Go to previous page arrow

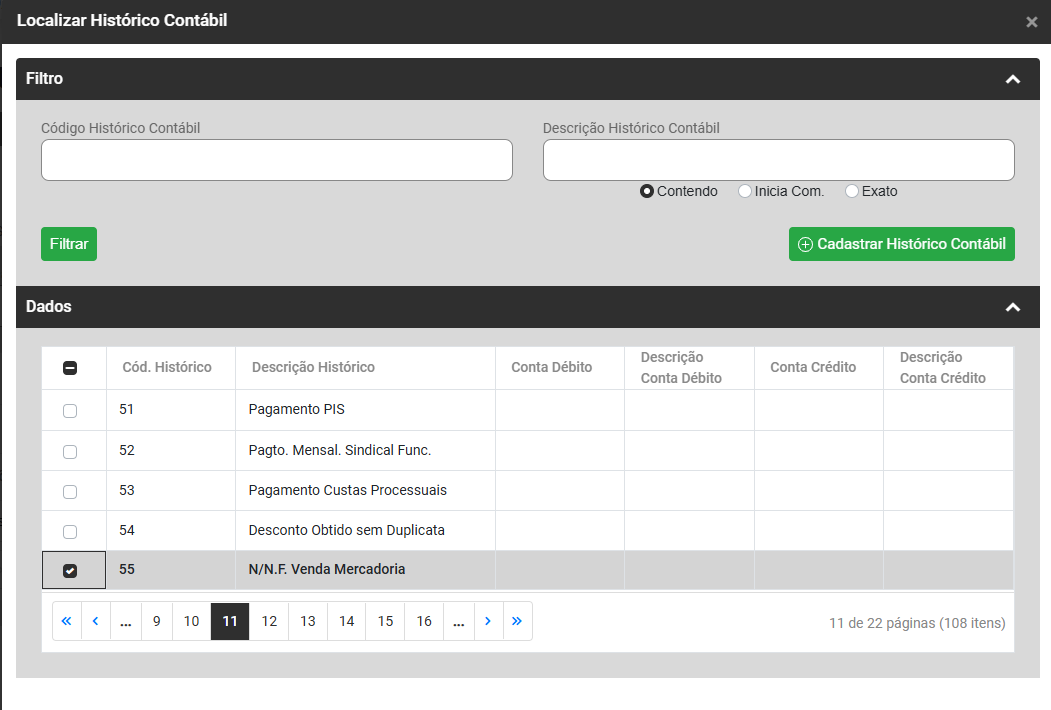[95, 621]
